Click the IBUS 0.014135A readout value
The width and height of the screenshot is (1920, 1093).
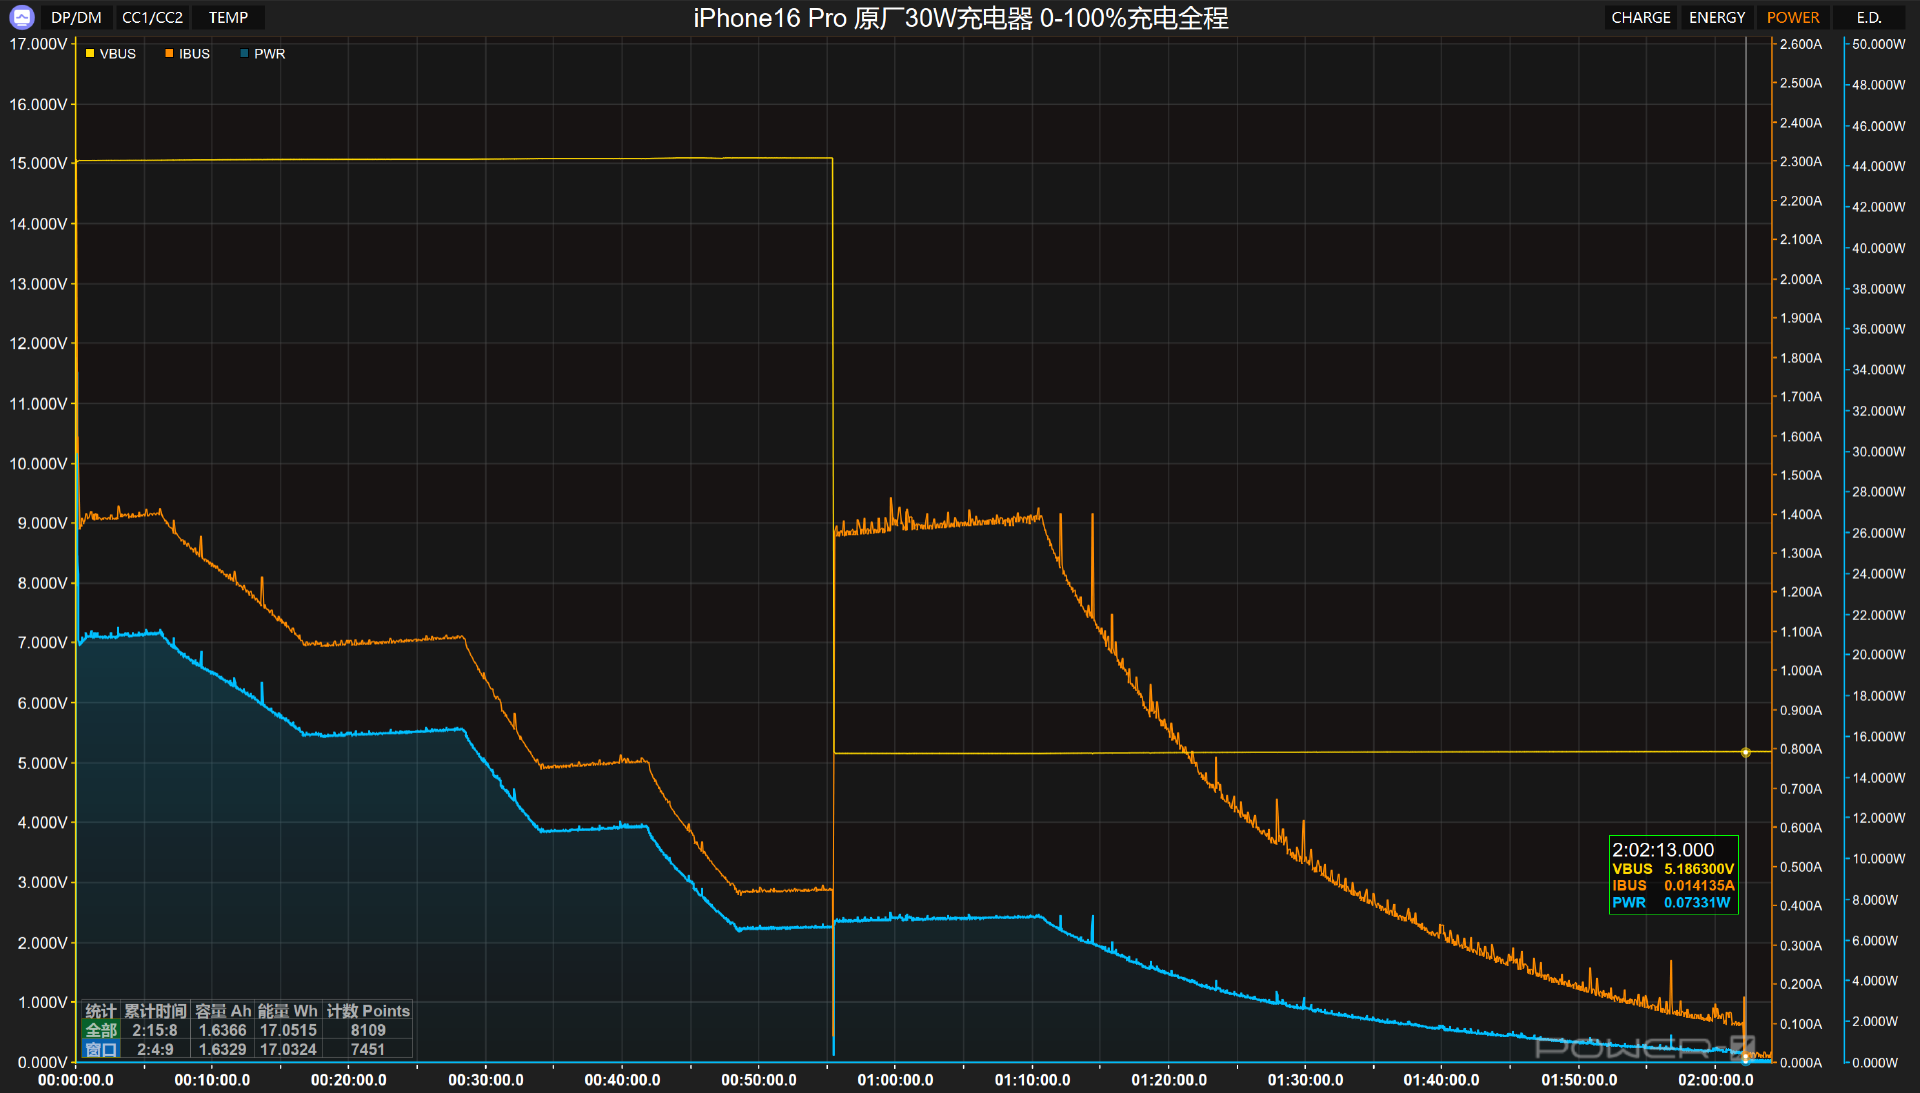tap(1699, 886)
